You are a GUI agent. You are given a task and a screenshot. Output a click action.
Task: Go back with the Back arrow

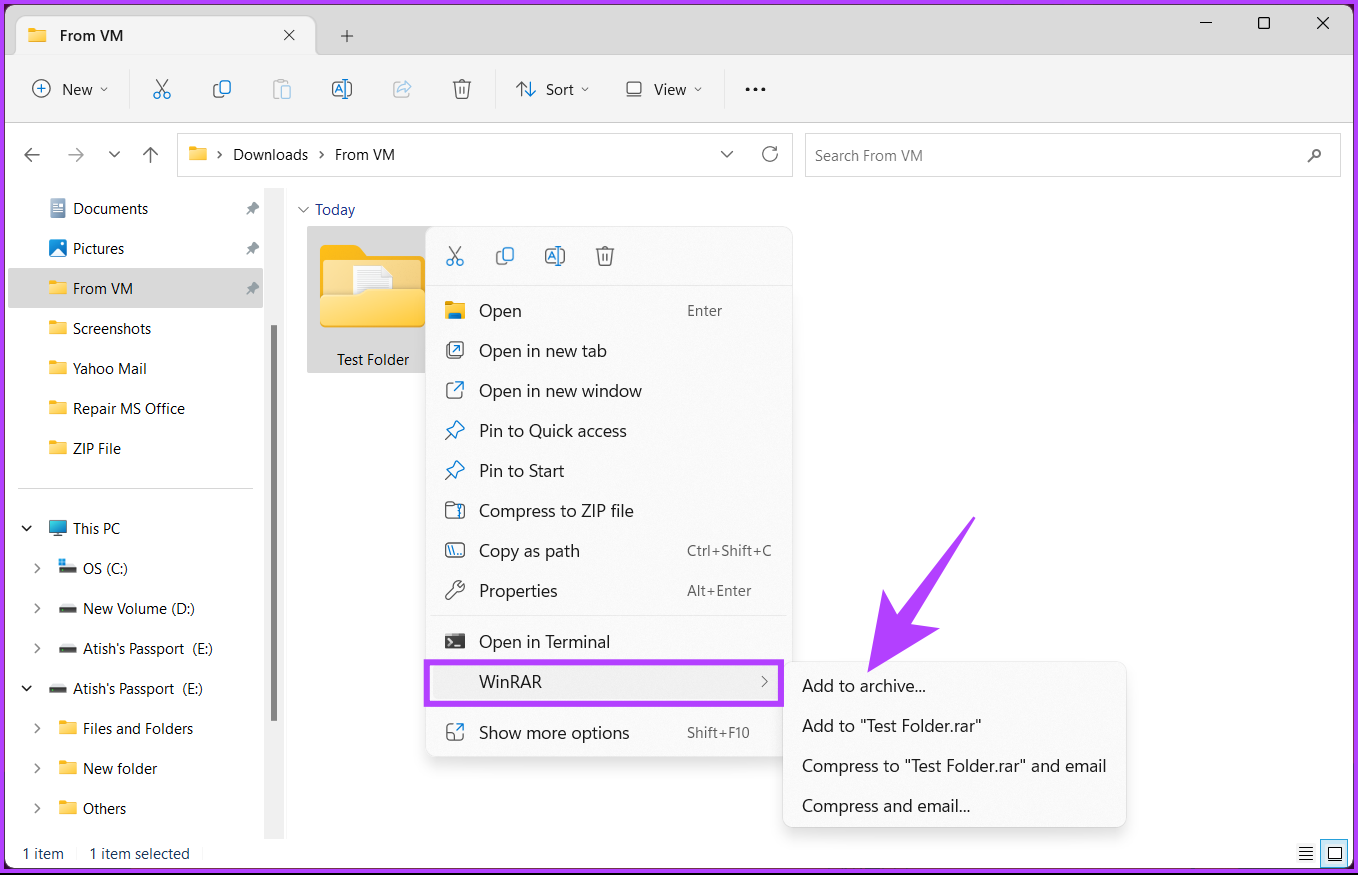tap(32, 155)
